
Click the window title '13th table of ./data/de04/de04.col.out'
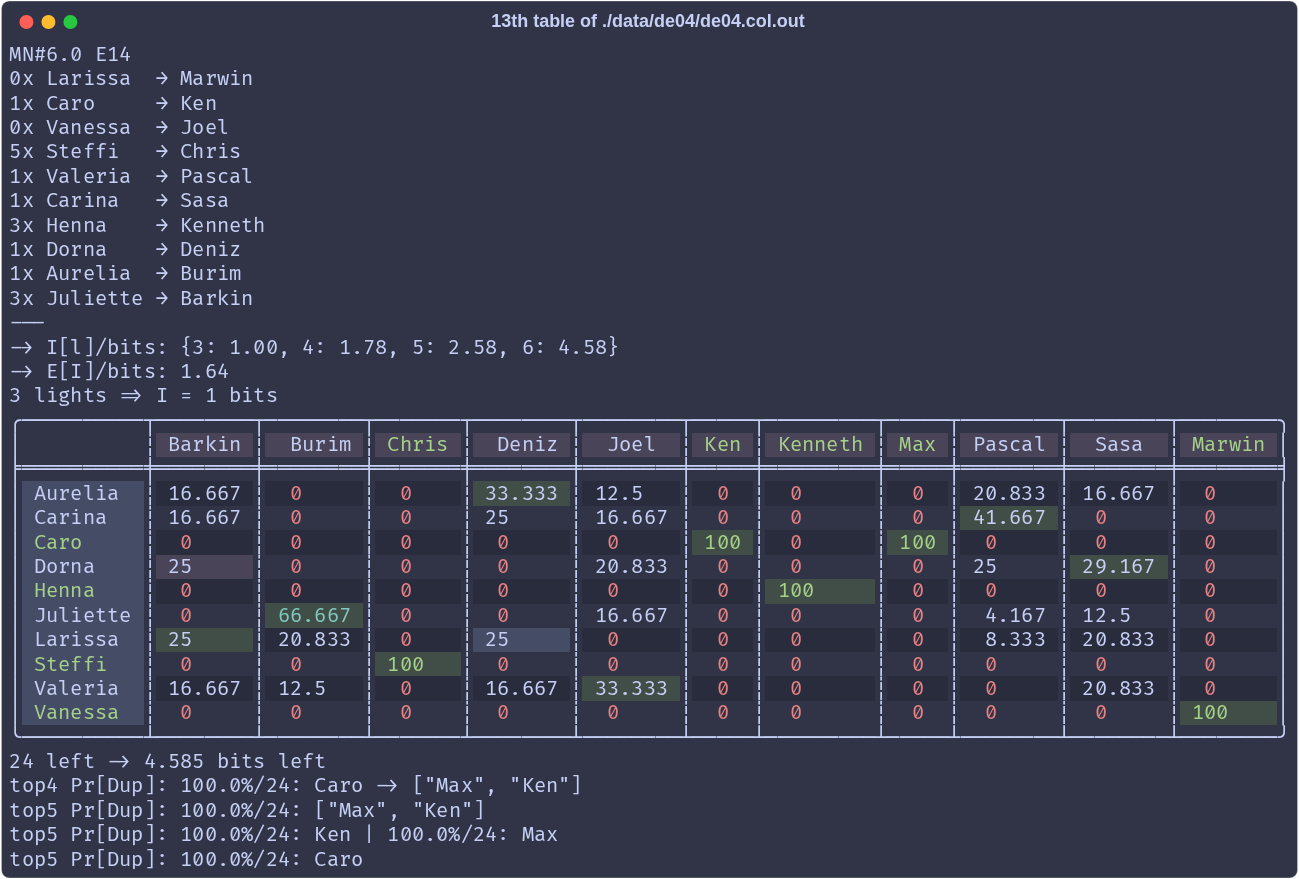point(648,21)
